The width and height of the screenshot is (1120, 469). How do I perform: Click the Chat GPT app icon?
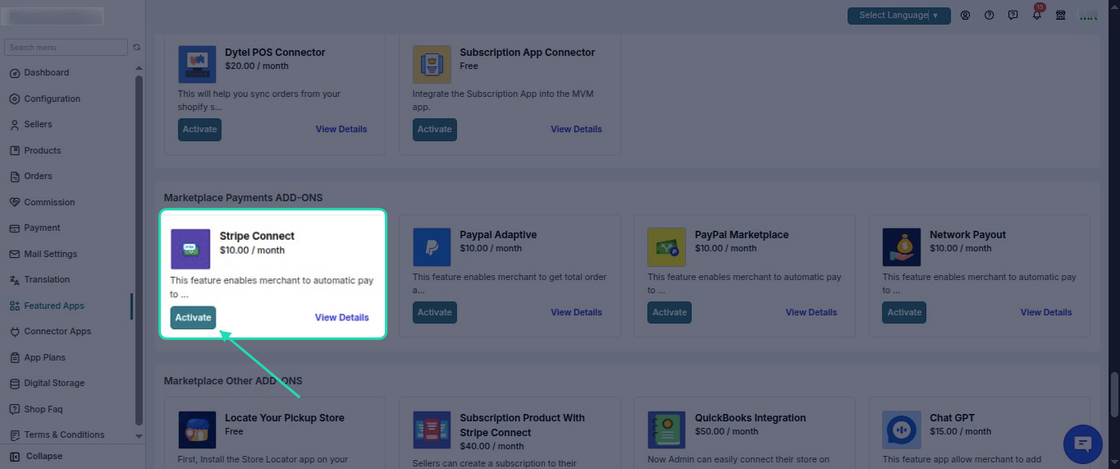click(901, 430)
